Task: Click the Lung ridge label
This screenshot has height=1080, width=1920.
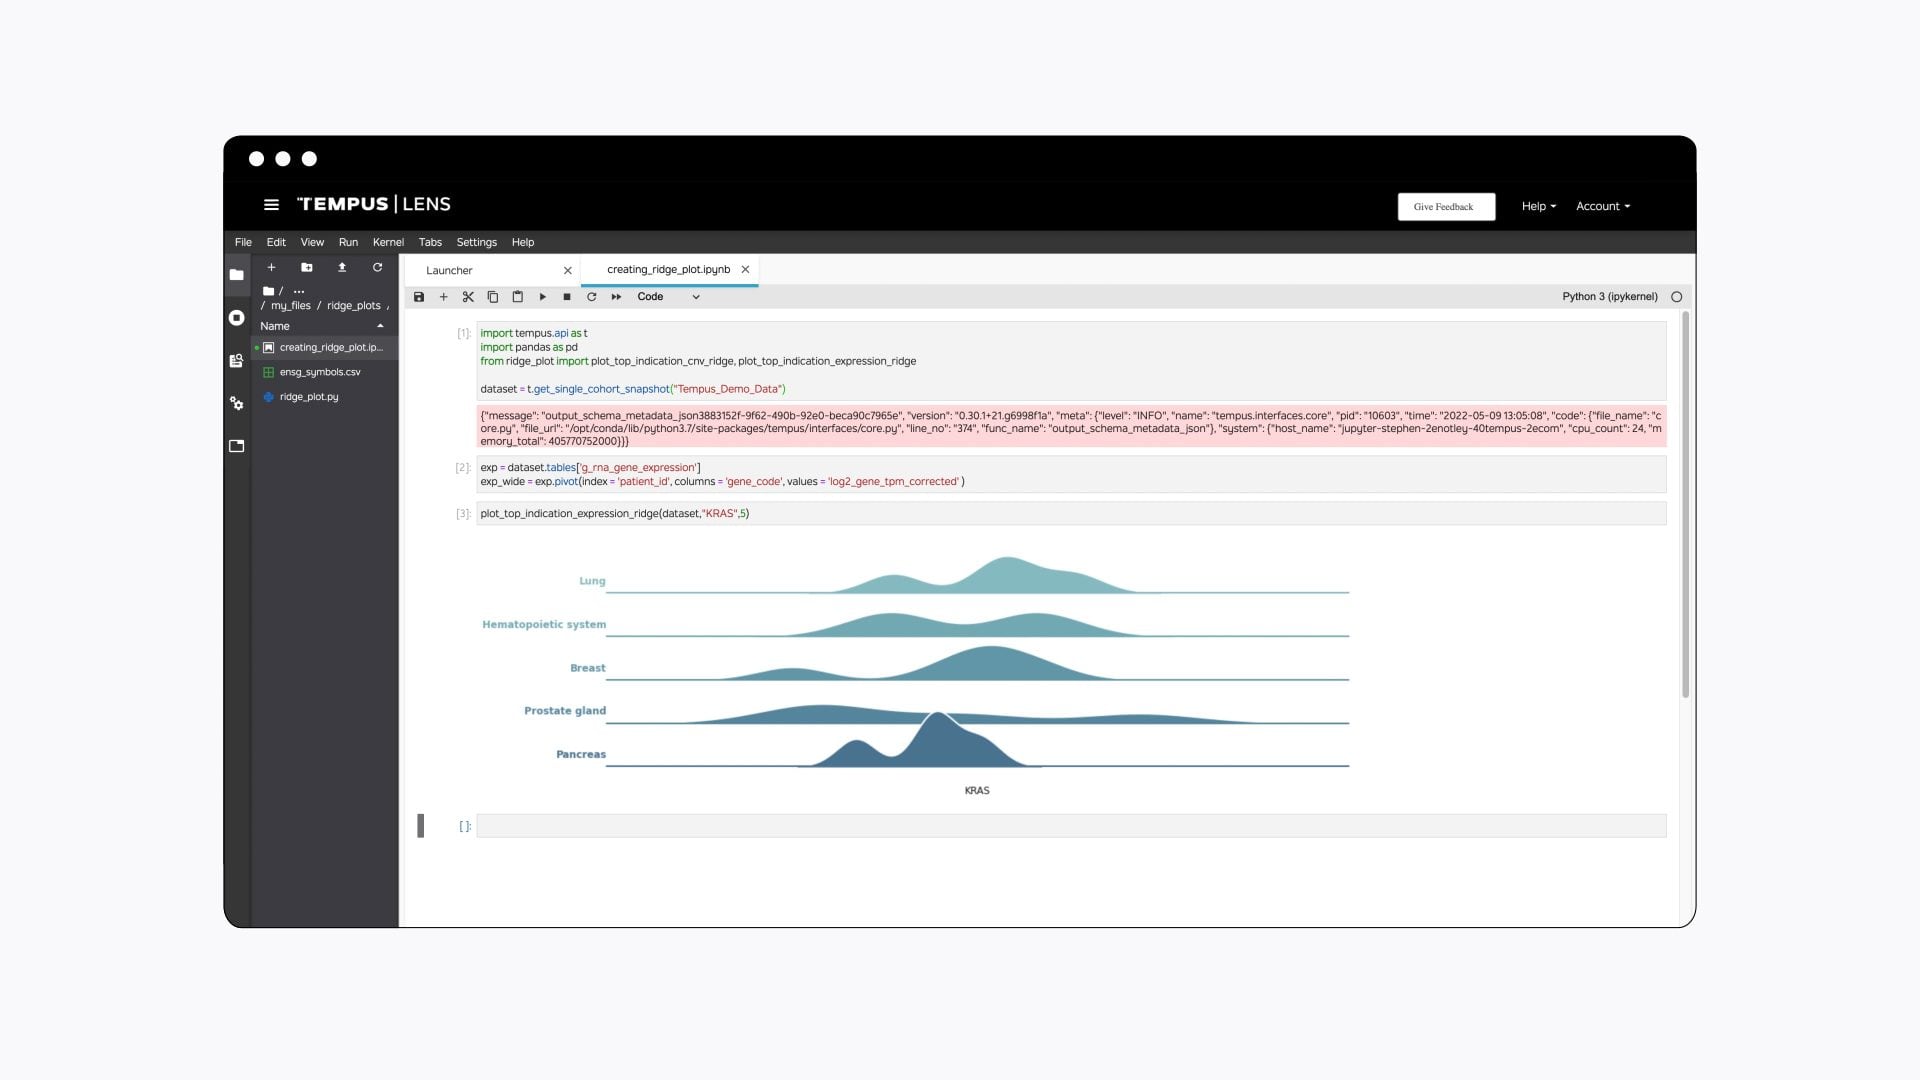Action: [592, 581]
